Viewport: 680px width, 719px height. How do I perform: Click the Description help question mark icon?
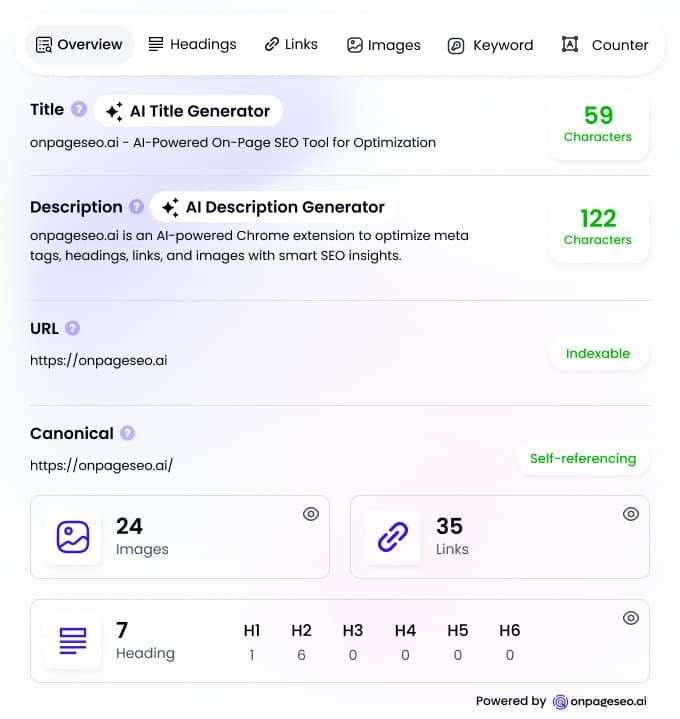(x=136, y=207)
